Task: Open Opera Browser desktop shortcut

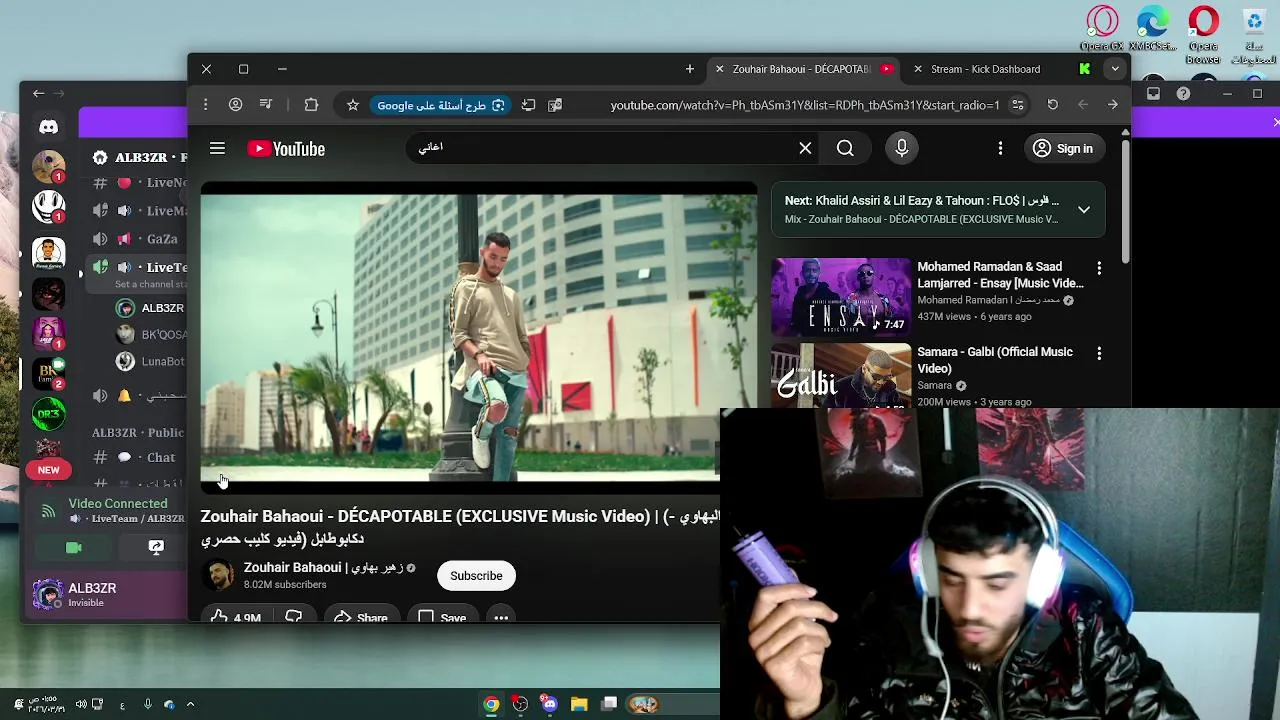Action: pyautogui.click(x=1204, y=33)
